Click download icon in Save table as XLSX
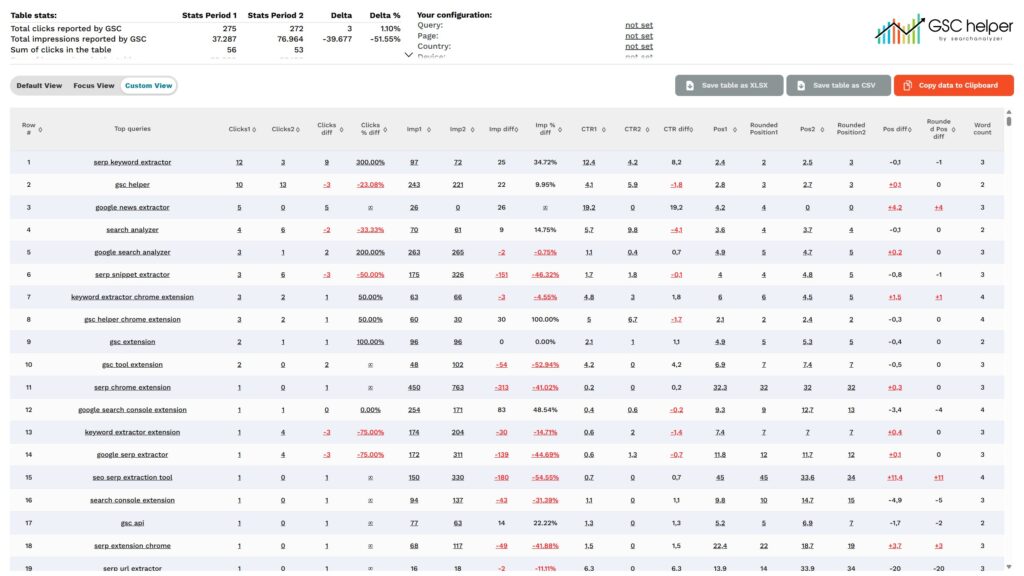This screenshot has width=1024, height=576. 690,86
